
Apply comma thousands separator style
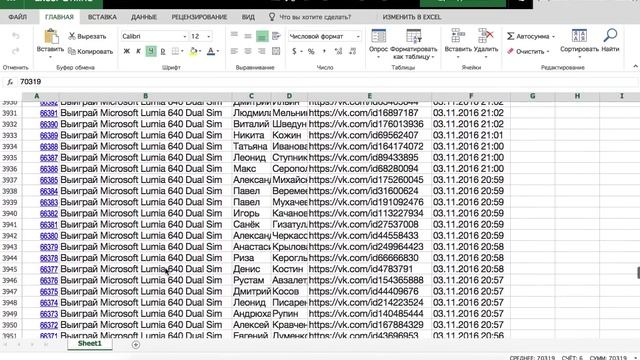[x=324, y=51]
